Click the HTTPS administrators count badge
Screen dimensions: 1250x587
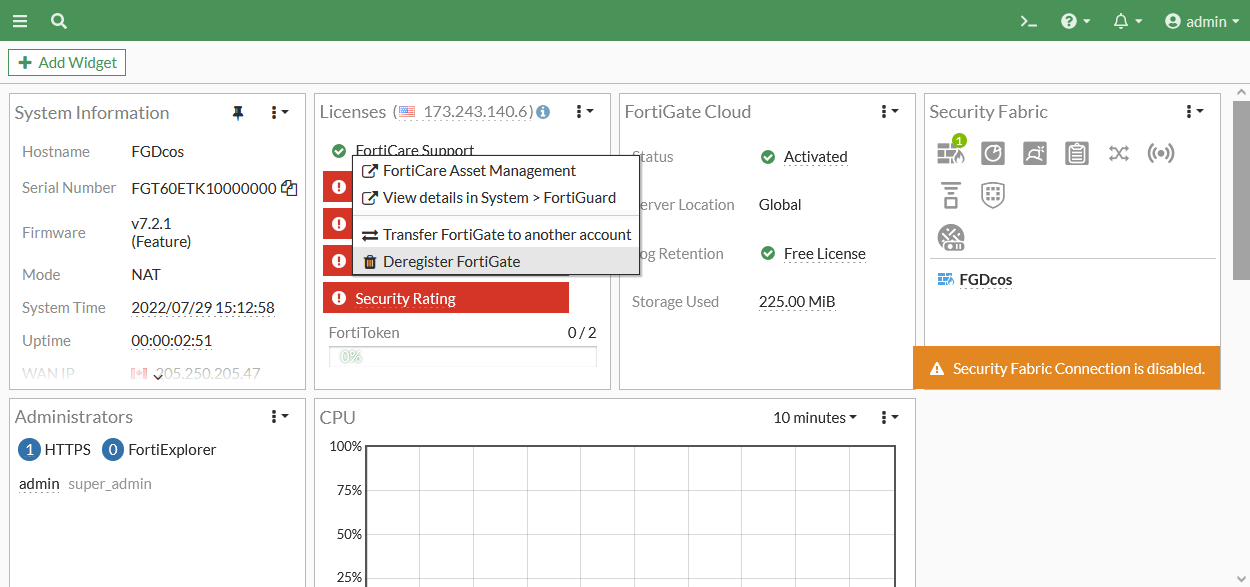point(30,450)
